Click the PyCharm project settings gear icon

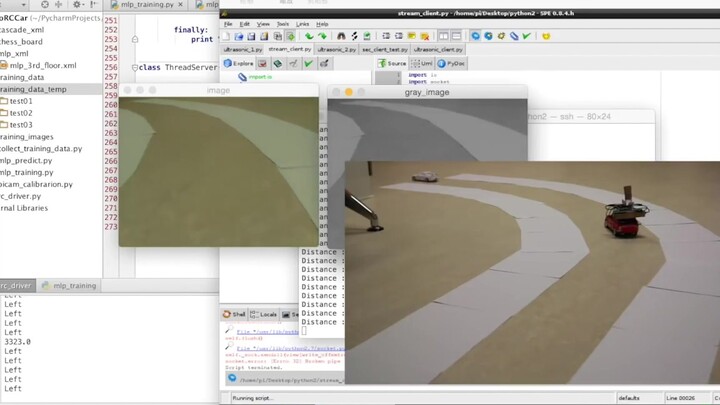tap(78, 4)
